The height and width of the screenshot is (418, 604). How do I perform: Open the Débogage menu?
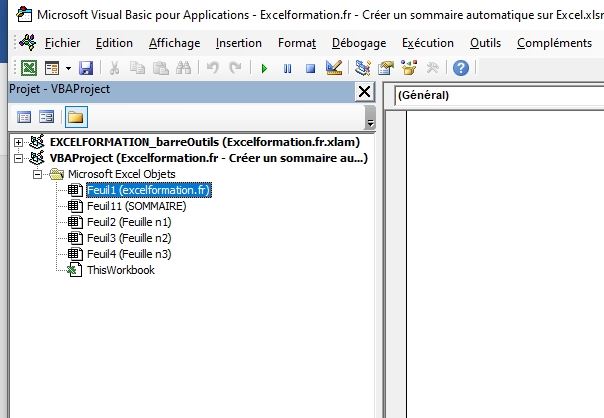359,43
